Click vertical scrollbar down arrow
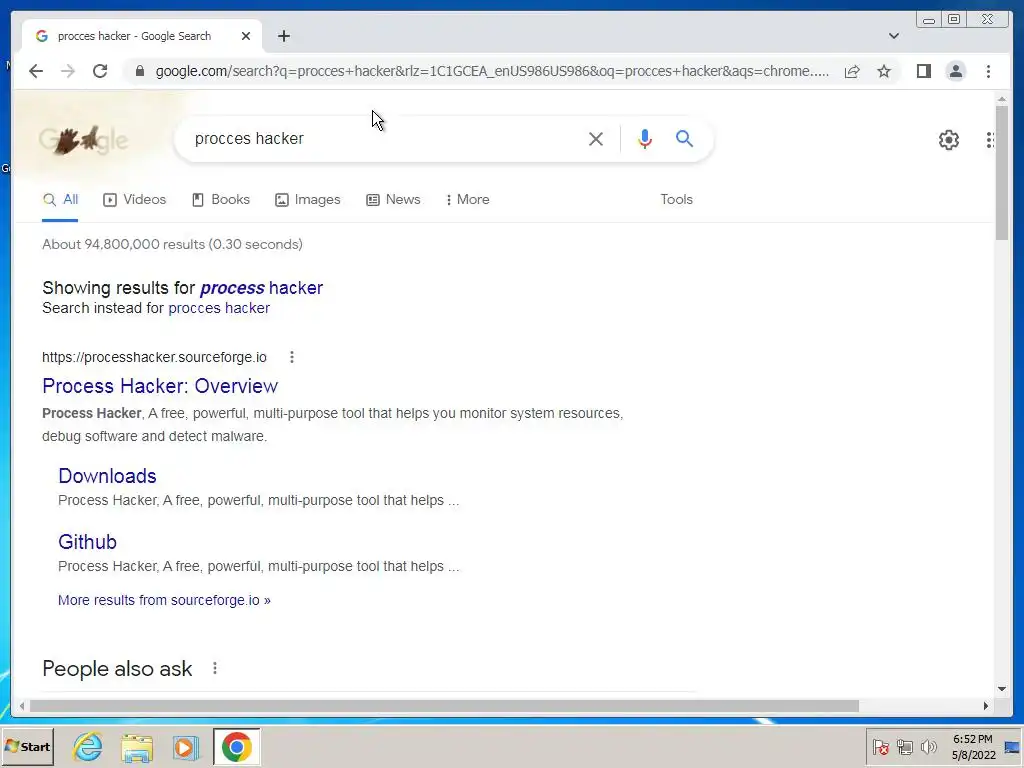1024x768 pixels. point(1002,689)
